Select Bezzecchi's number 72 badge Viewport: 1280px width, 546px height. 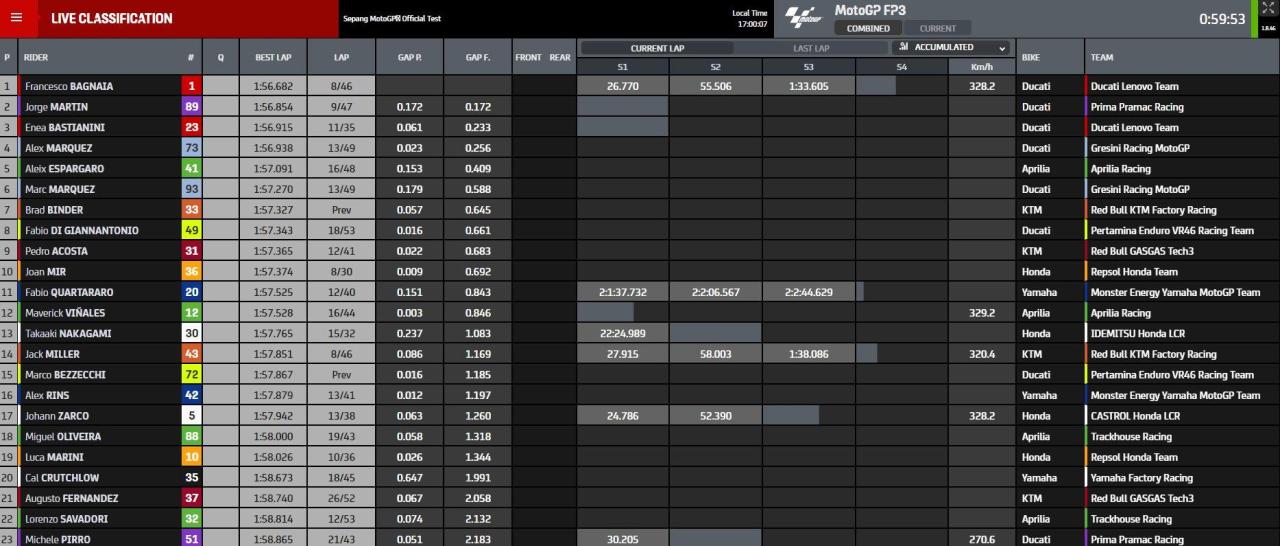pos(191,375)
